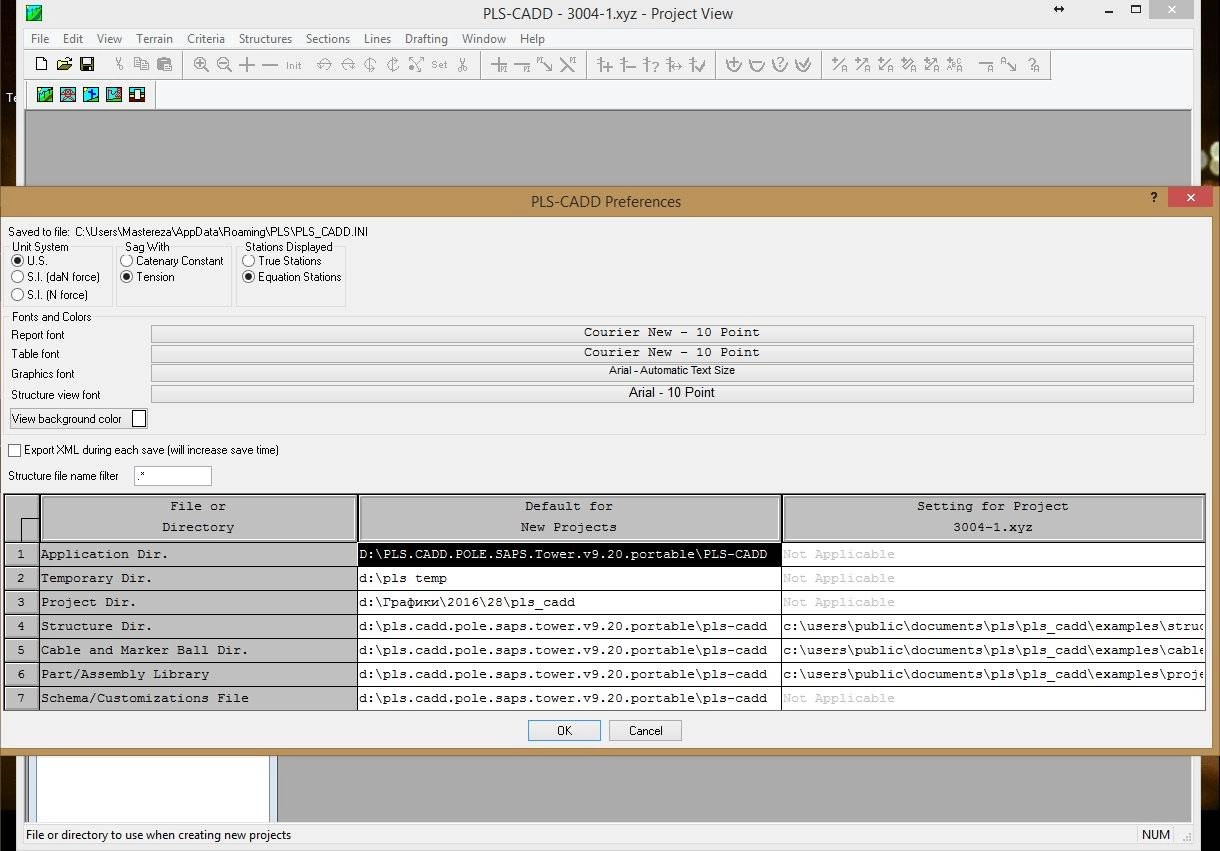Click Part/Assembly Library default path cell

tap(569, 674)
